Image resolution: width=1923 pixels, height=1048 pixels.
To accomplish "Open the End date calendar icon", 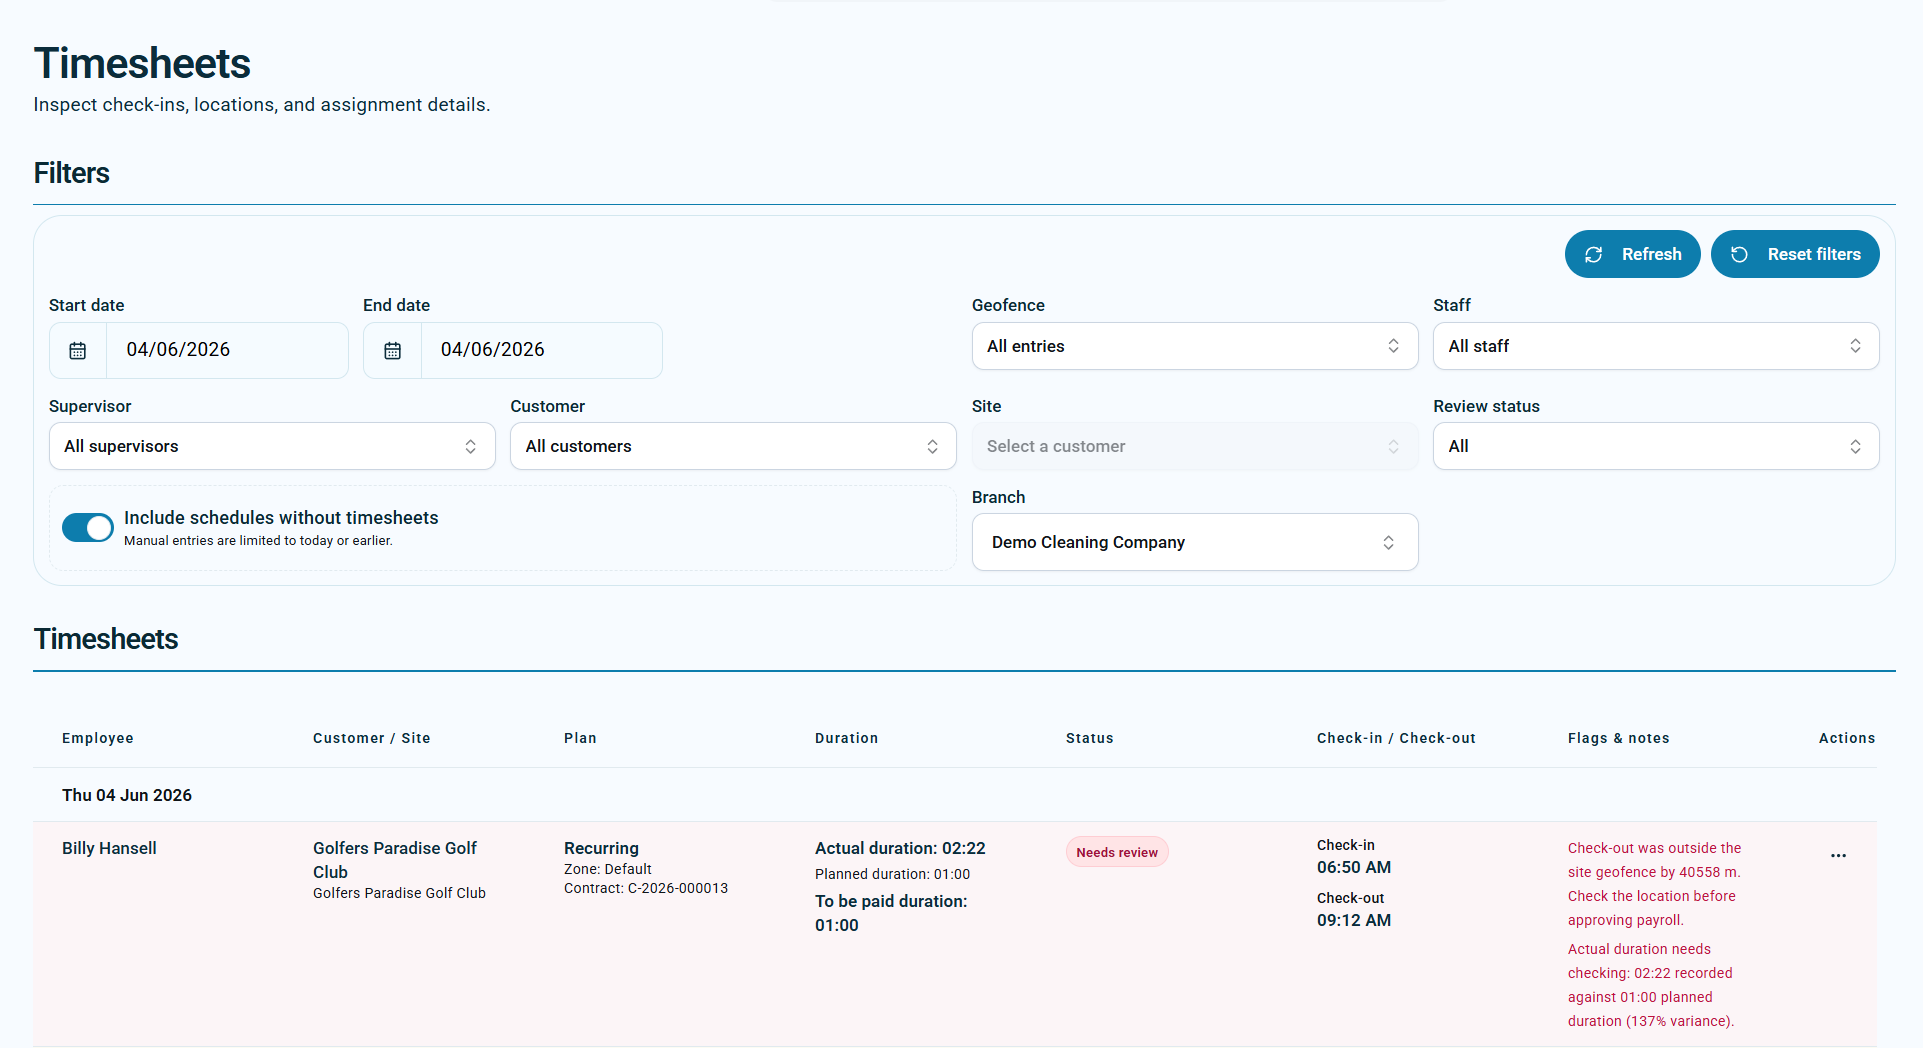I will pyautogui.click(x=393, y=350).
